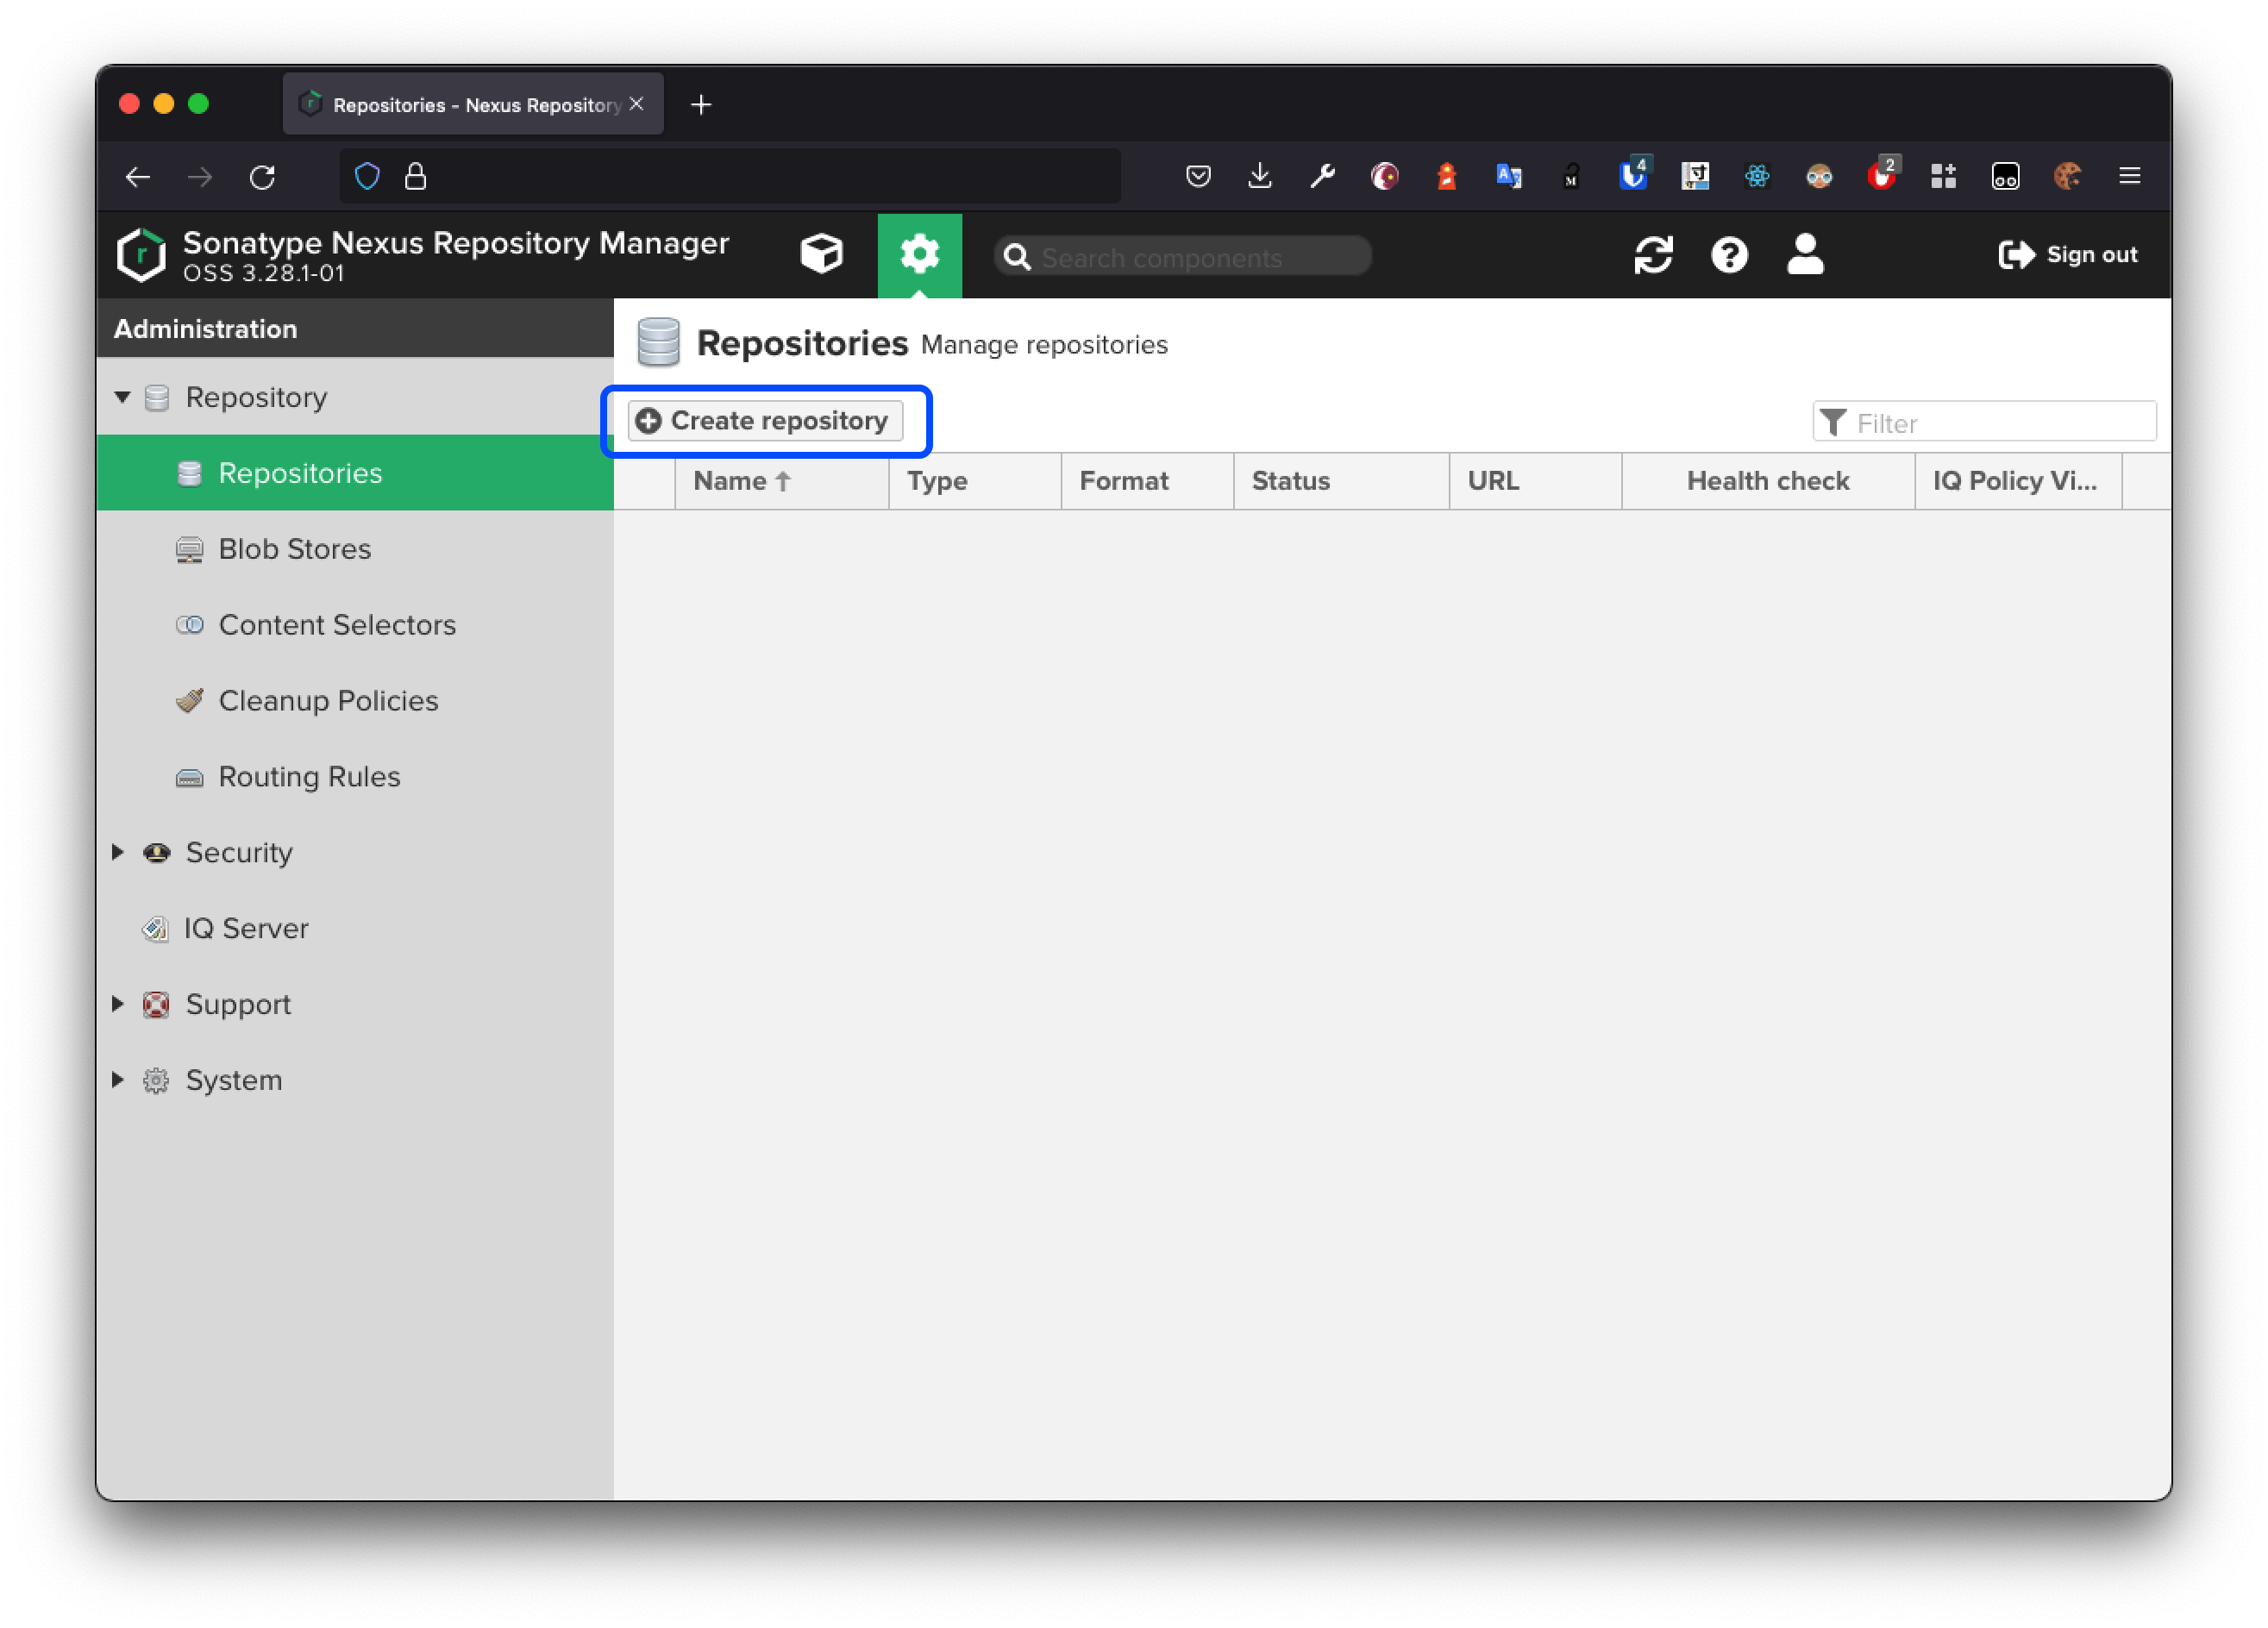
Task: Click the cookie extension icon
Action: click(2067, 177)
